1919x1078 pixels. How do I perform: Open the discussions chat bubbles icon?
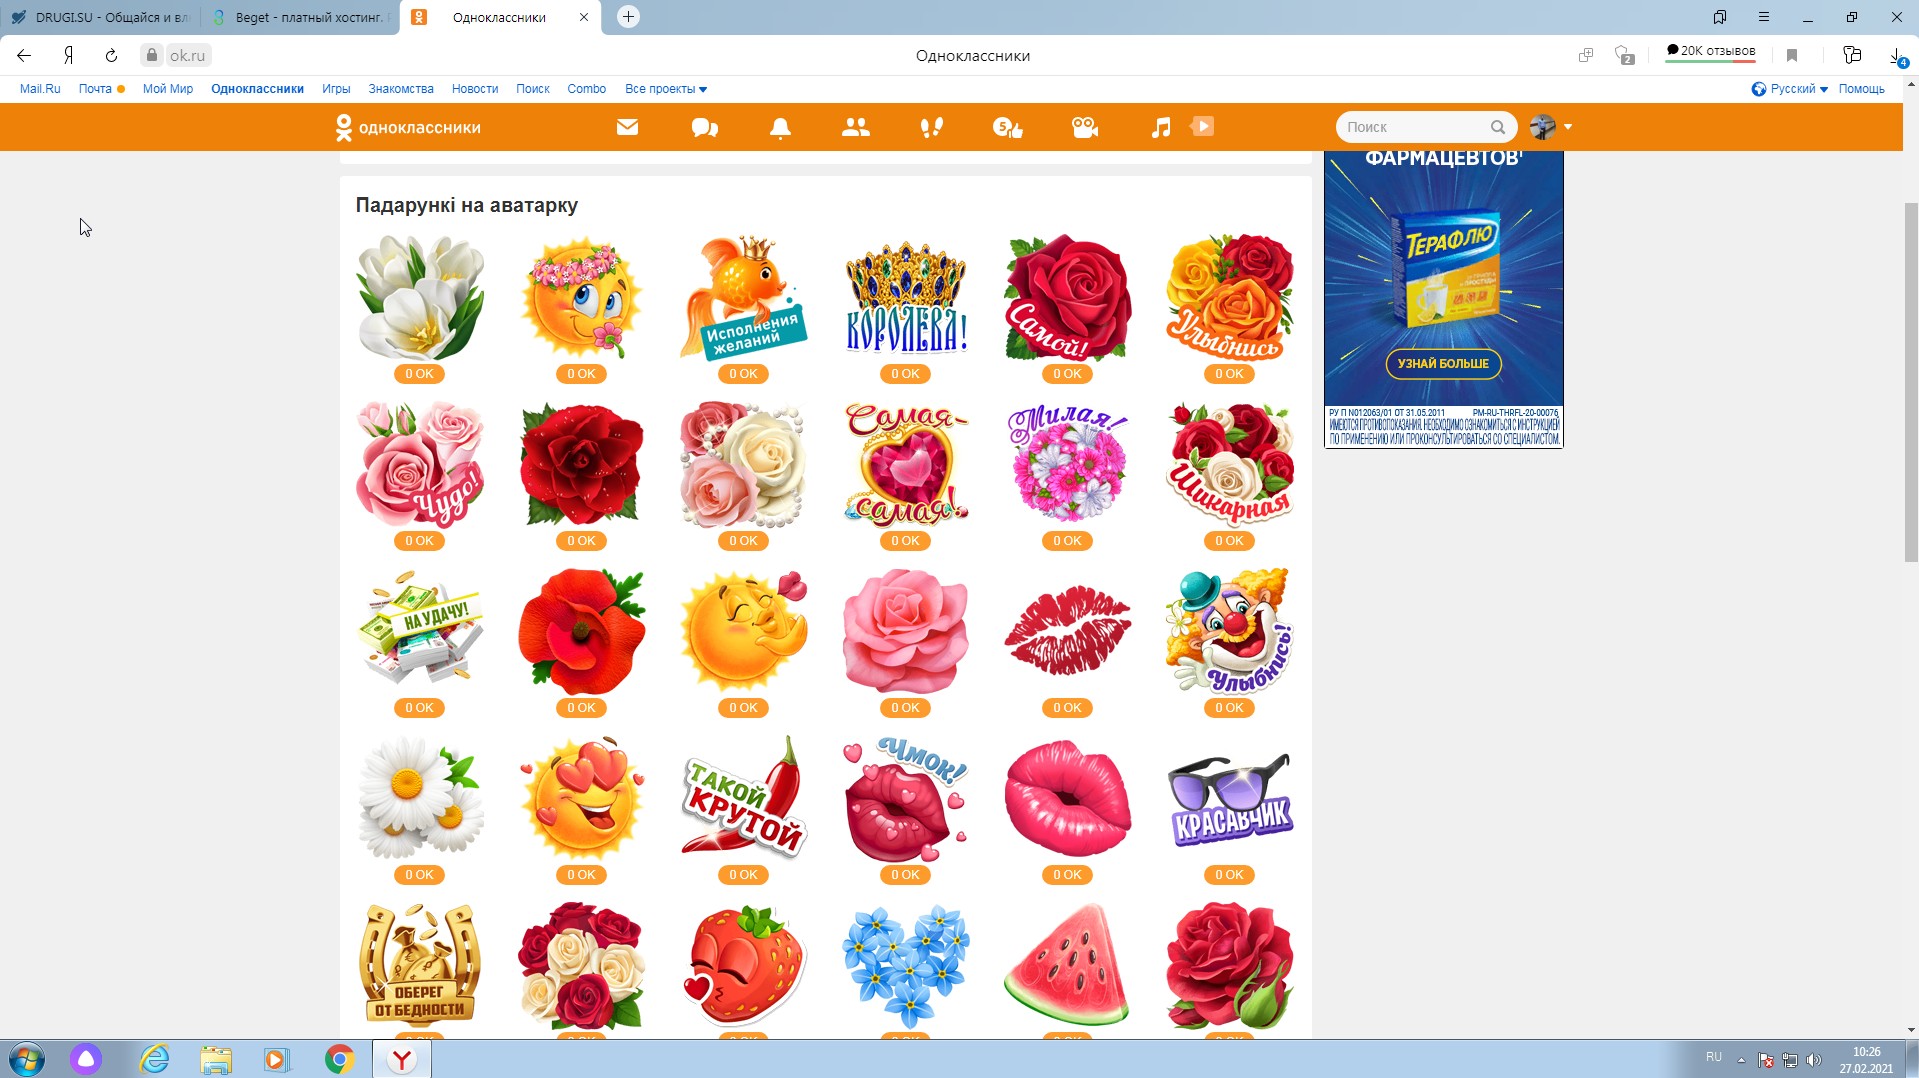click(x=704, y=127)
